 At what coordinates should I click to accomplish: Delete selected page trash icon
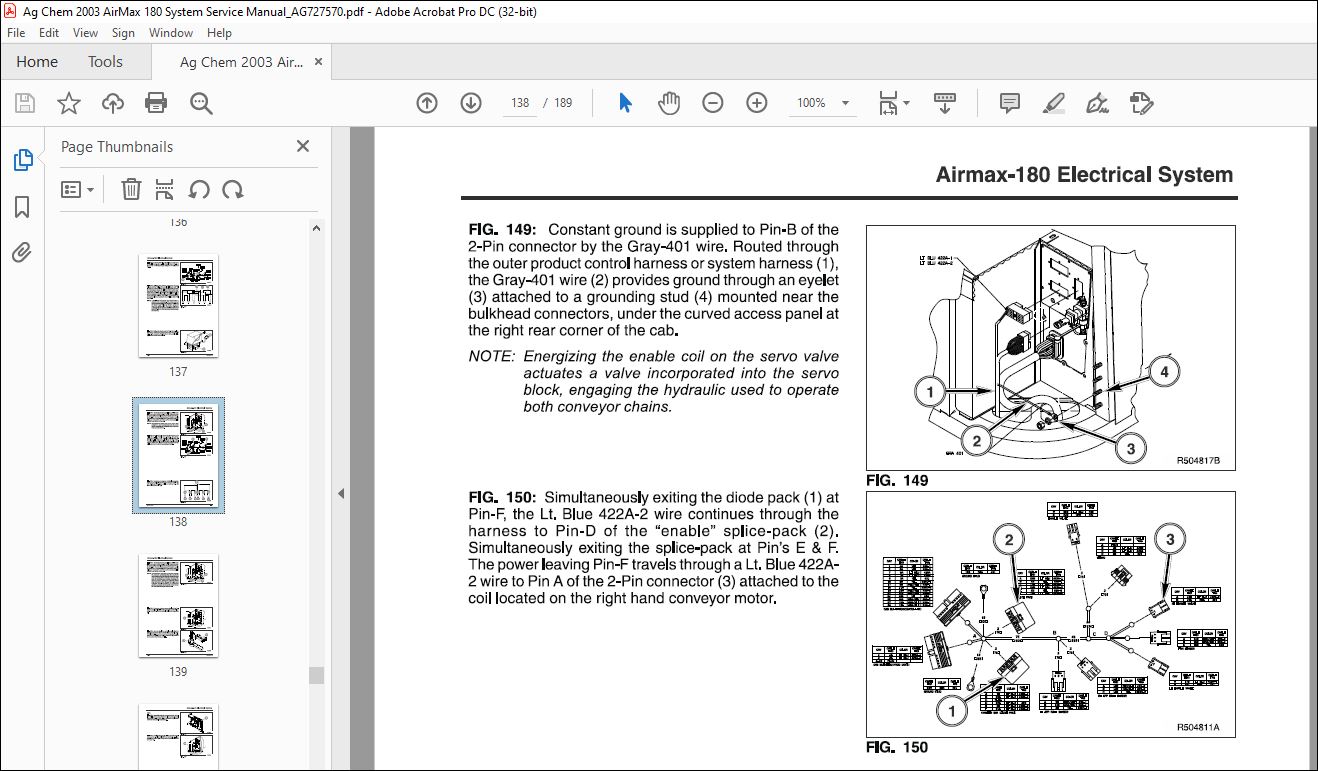(x=131, y=189)
